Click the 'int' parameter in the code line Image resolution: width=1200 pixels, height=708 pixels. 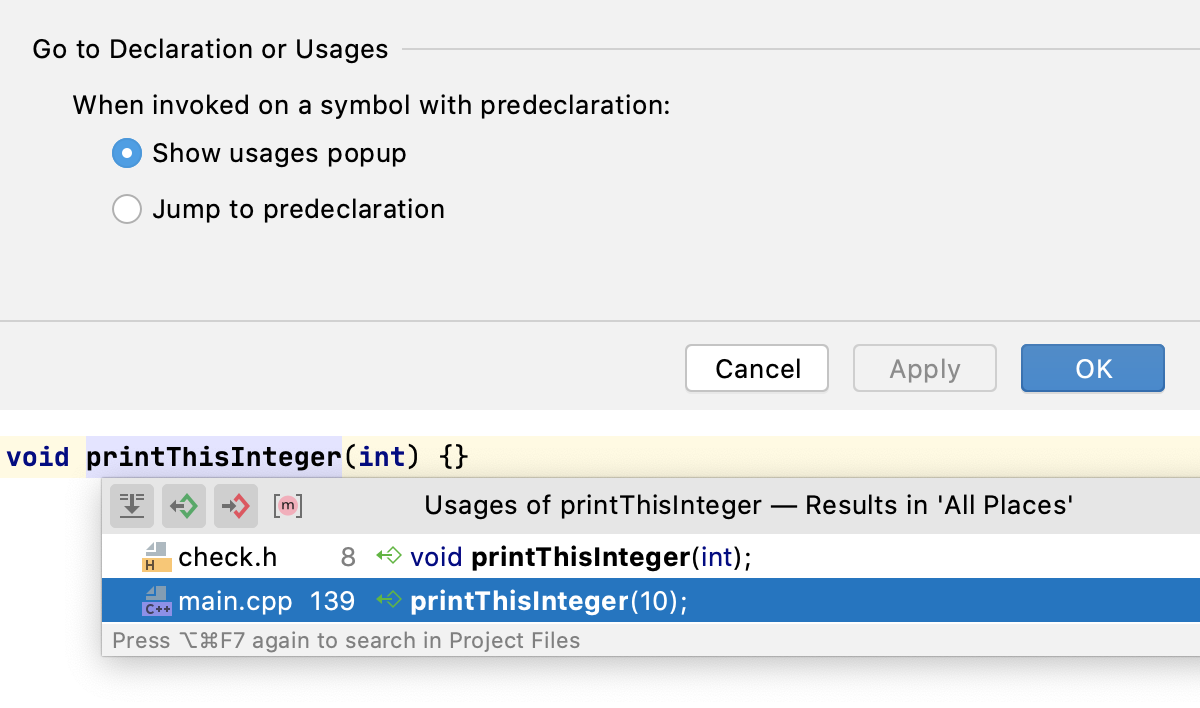pos(382,458)
